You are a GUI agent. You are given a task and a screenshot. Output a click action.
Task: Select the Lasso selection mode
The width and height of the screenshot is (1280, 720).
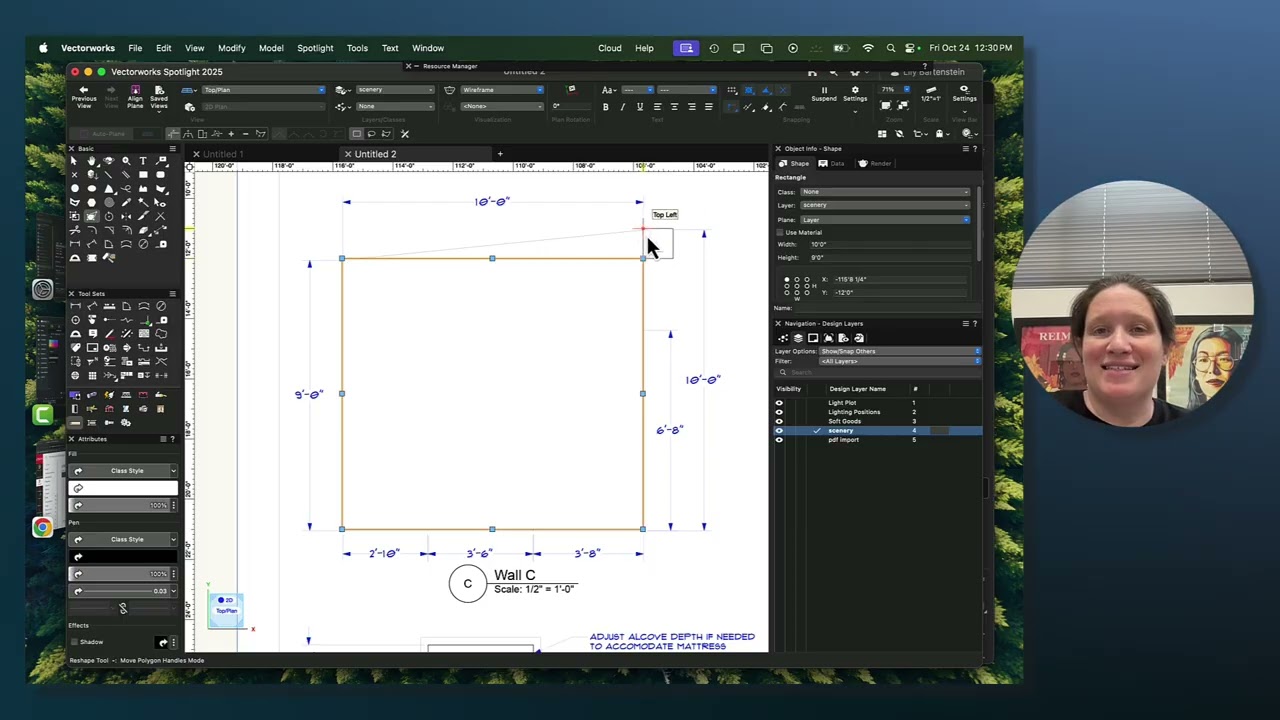pos(371,134)
